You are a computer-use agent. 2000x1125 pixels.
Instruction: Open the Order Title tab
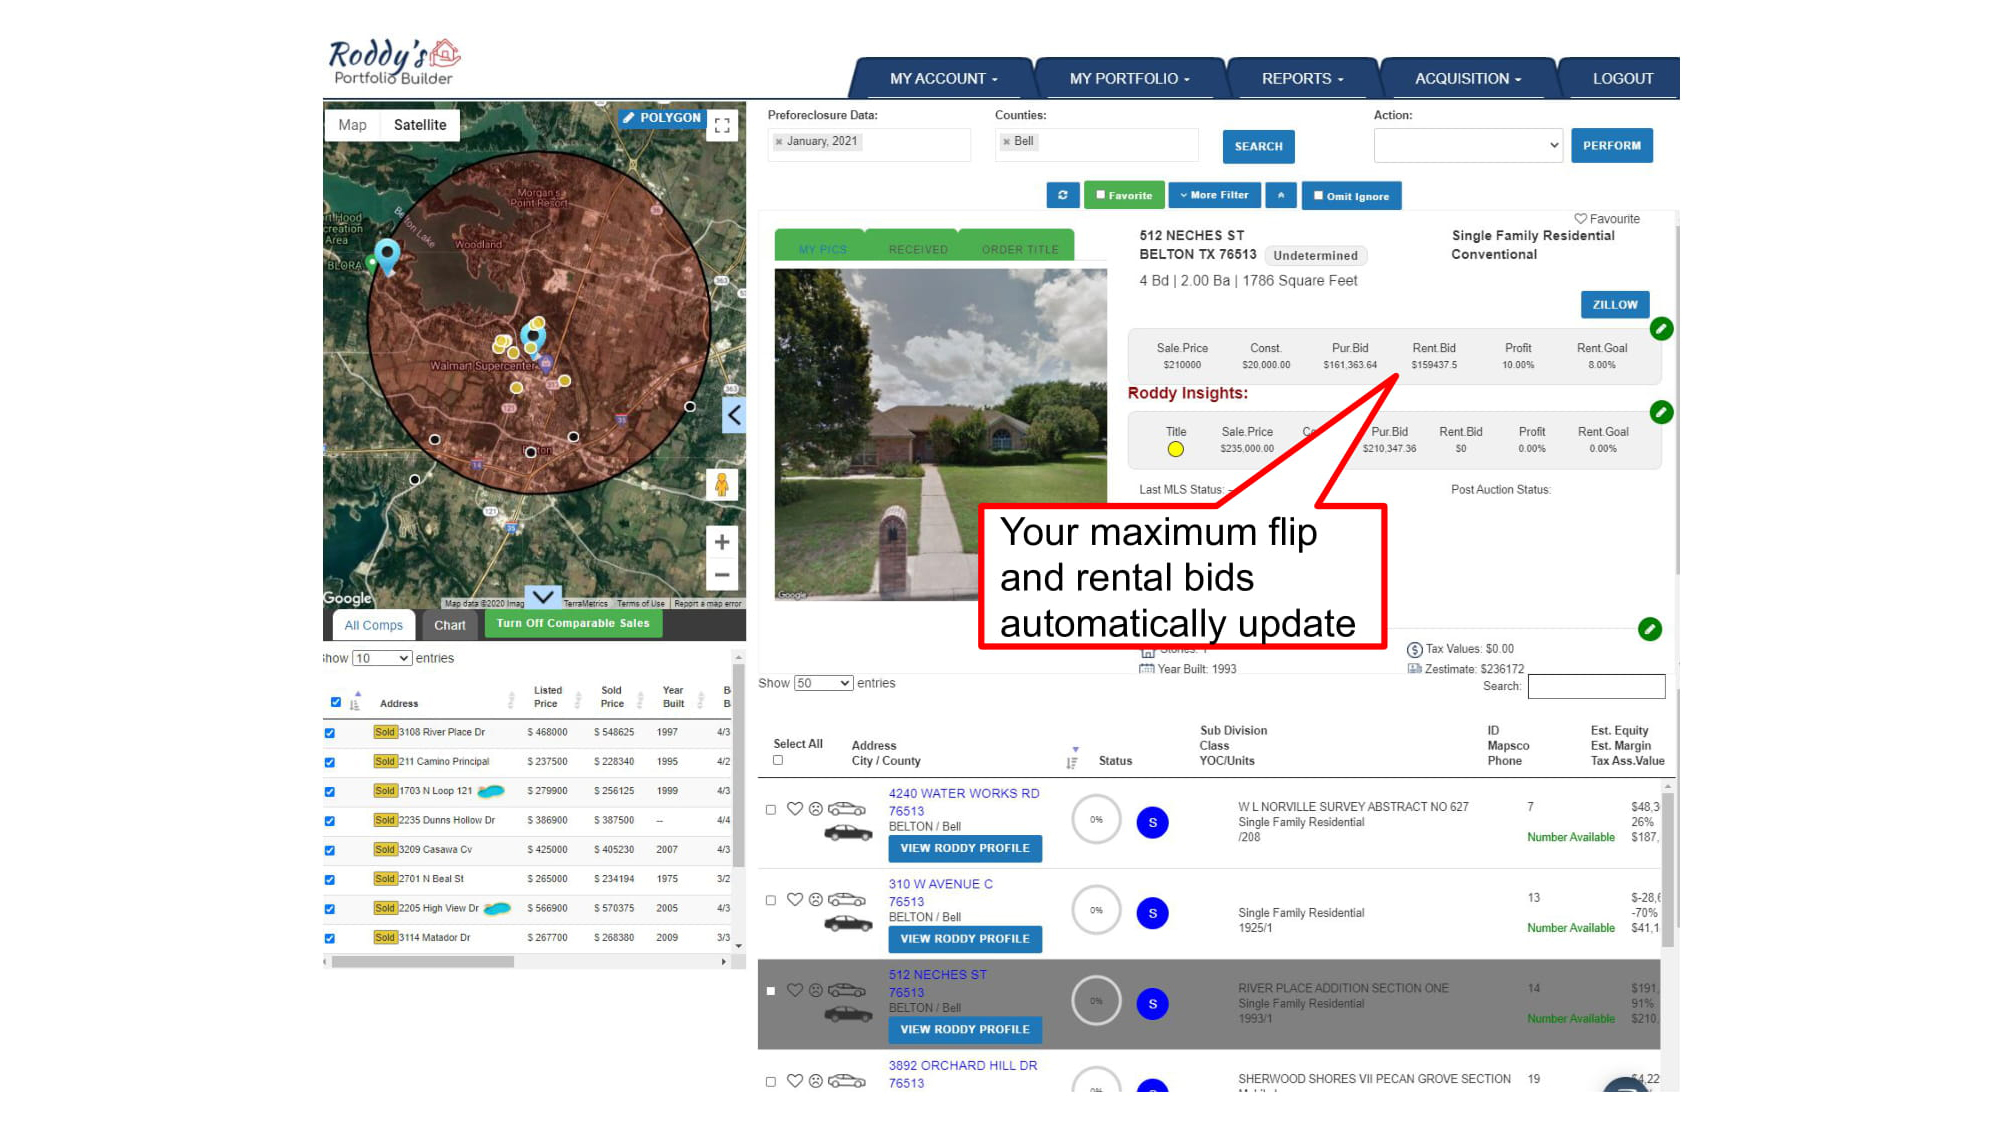point(1020,249)
